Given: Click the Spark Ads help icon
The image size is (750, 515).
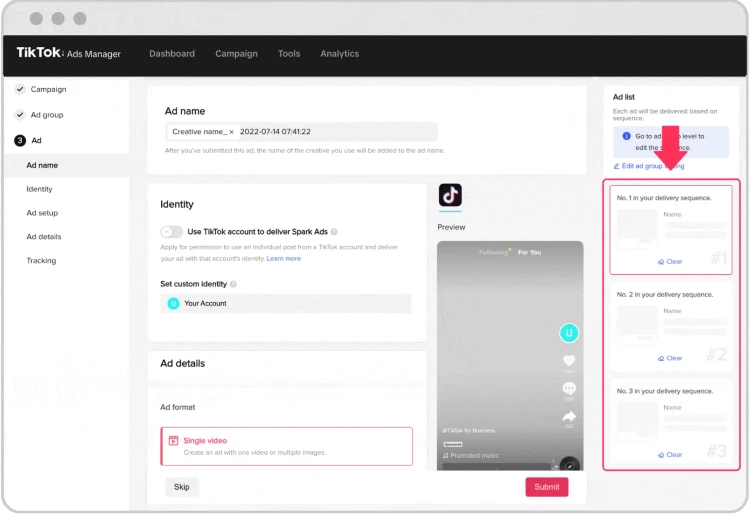Looking at the screenshot, I should (334, 232).
